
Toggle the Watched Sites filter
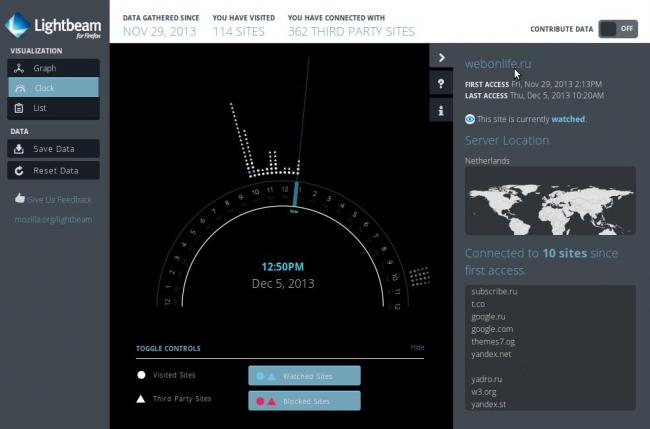[304, 376]
